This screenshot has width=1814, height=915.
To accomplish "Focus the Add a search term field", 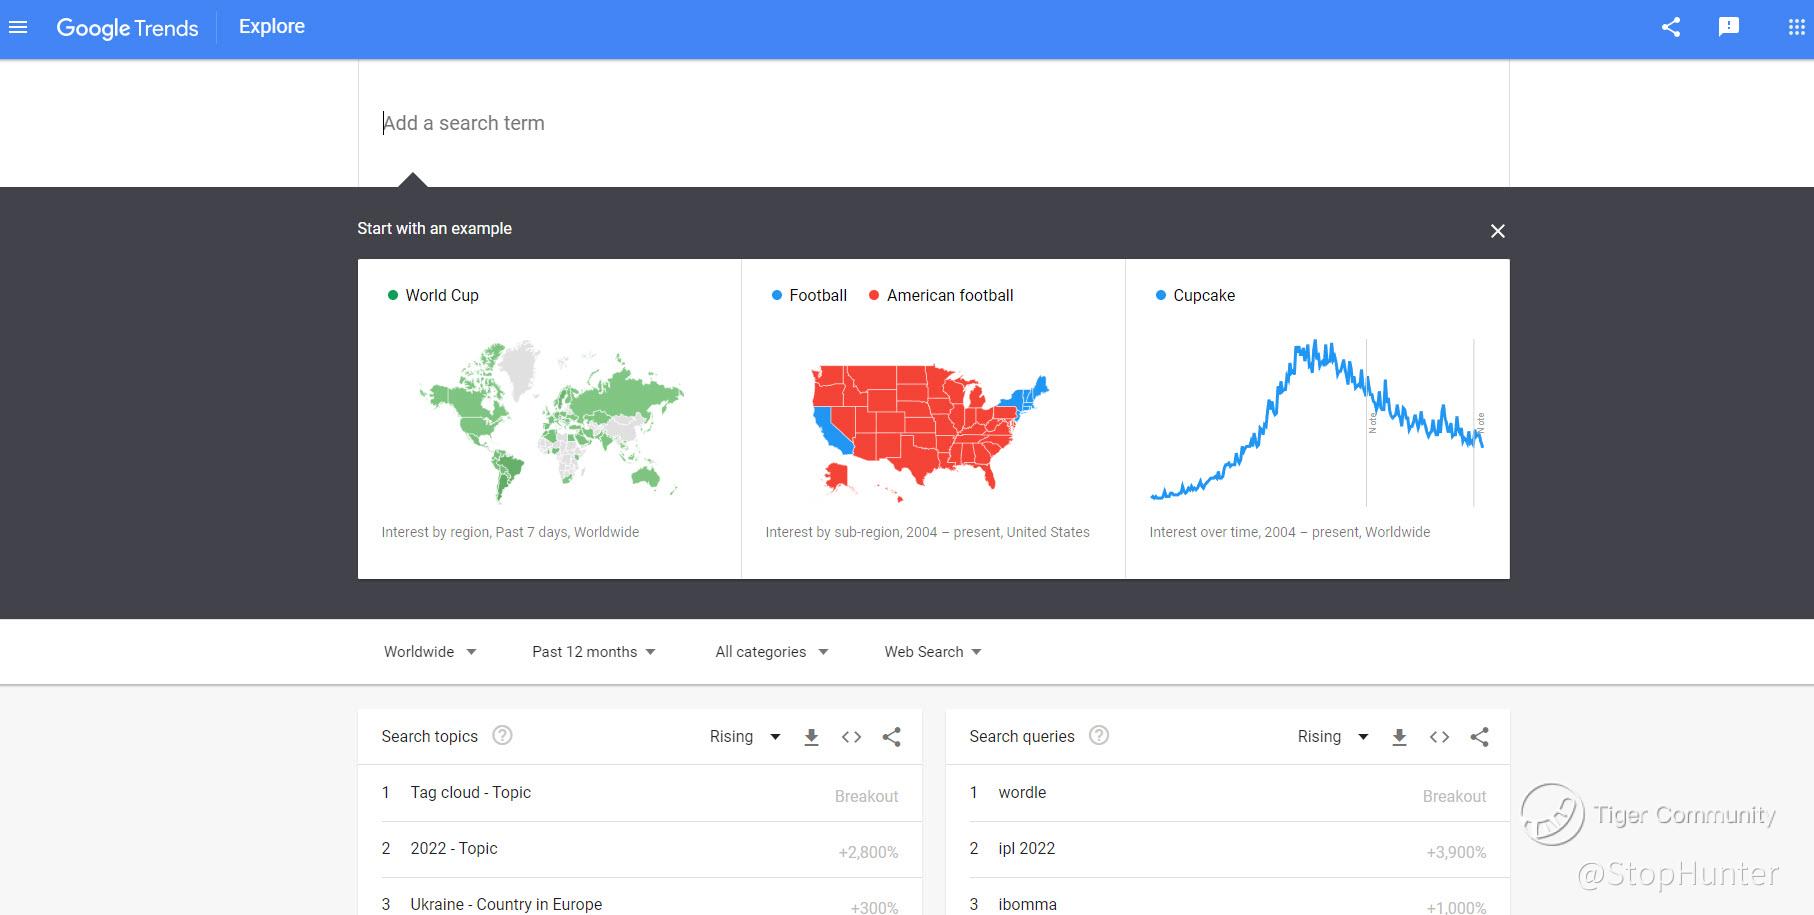I will pos(930,123).
